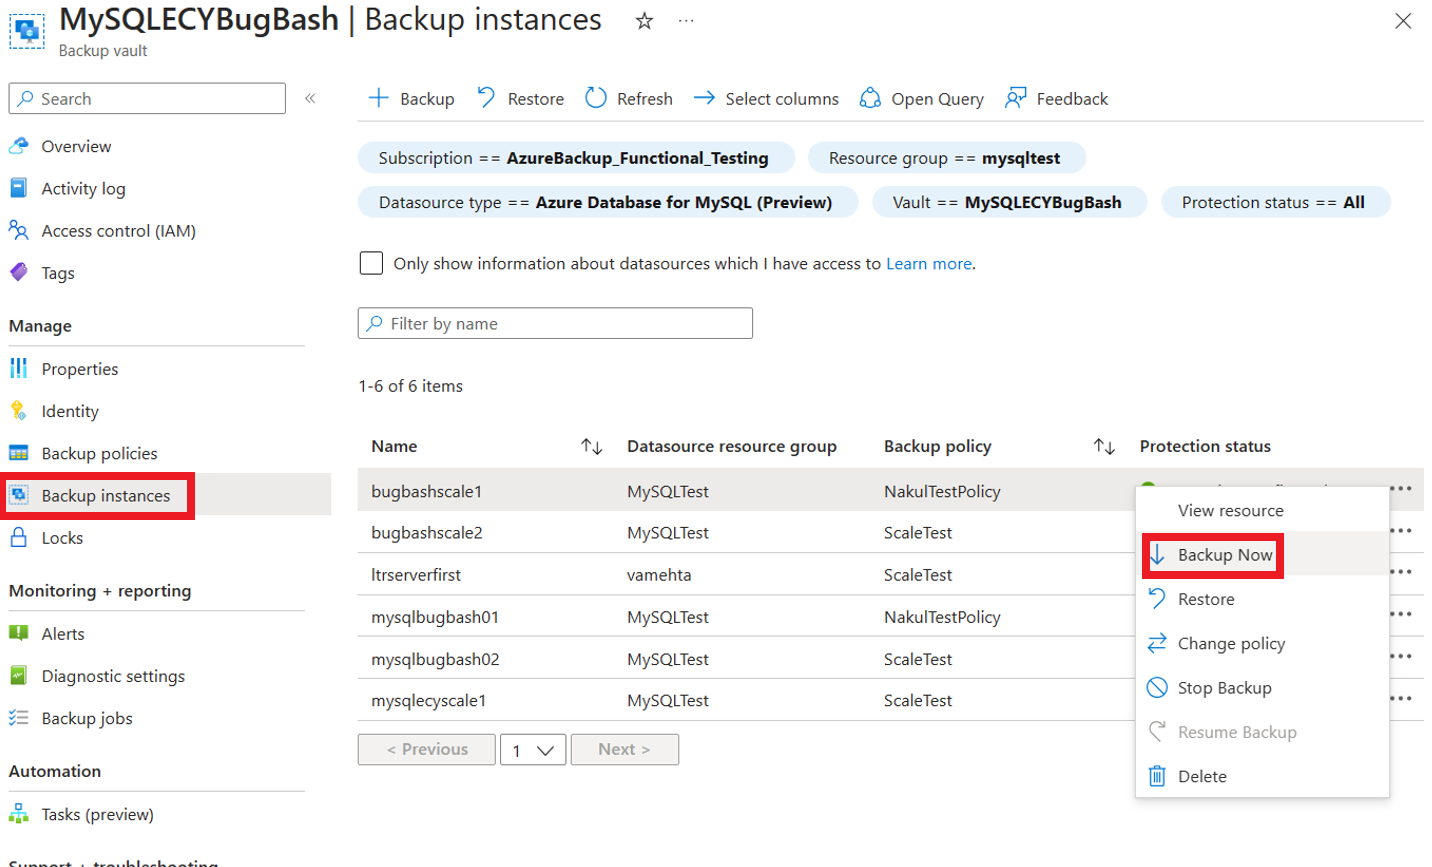Choose Stop Backup in context menu

(1224, 688)
